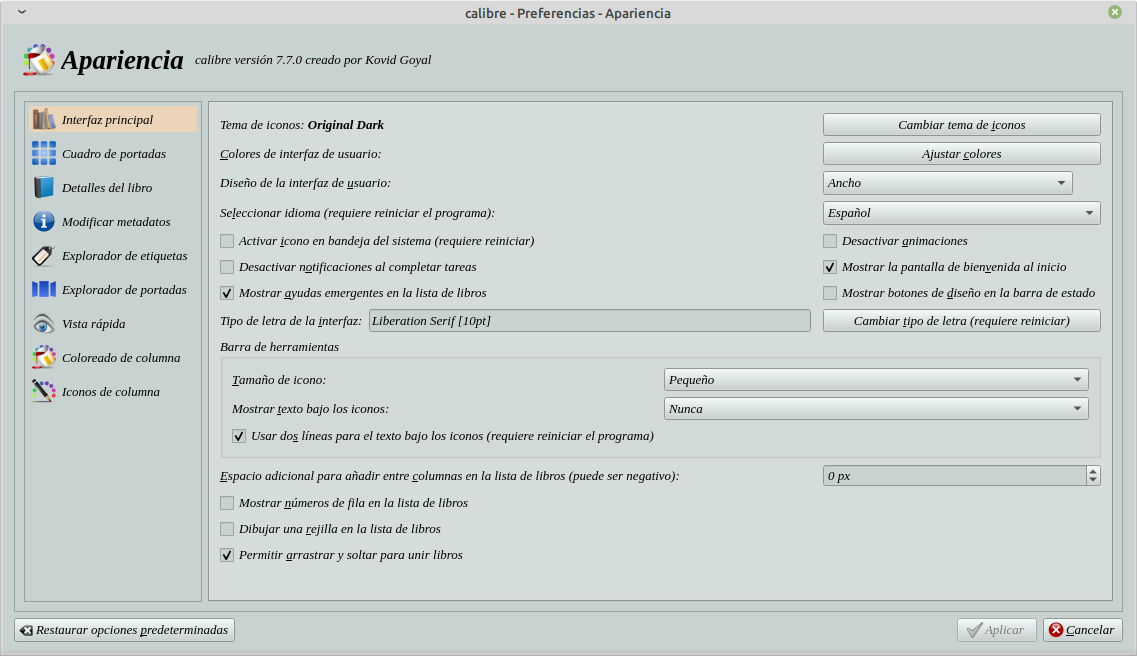Click the 'Colores de interfaz de usuario:' label
This screenshot has height=656, width=1137.
coord(300,154)
